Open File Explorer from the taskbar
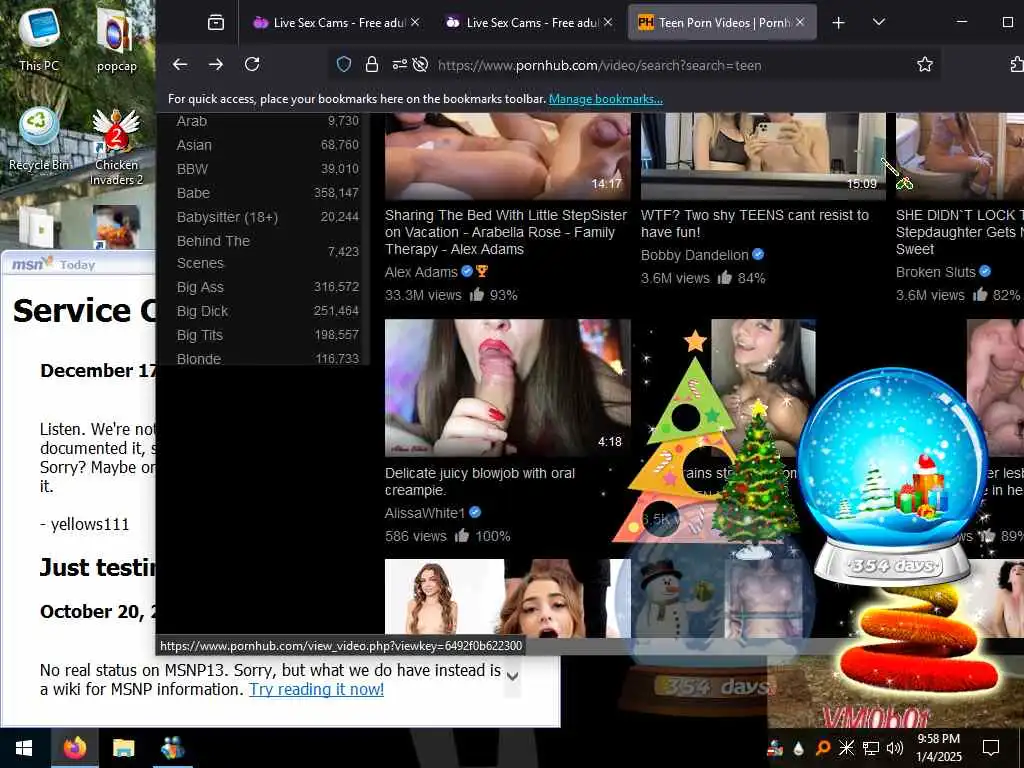1024x768 pixels. click(x=123, y=748)
